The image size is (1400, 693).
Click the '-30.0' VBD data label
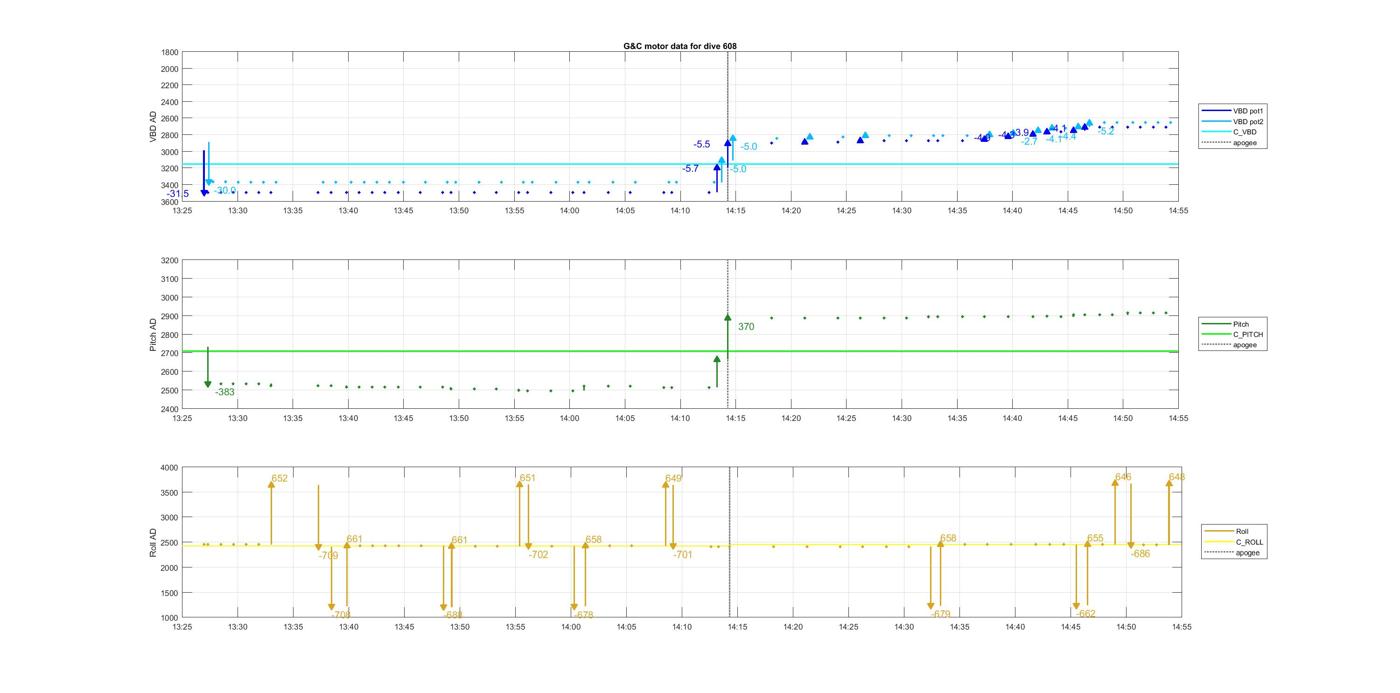(225, 190)
